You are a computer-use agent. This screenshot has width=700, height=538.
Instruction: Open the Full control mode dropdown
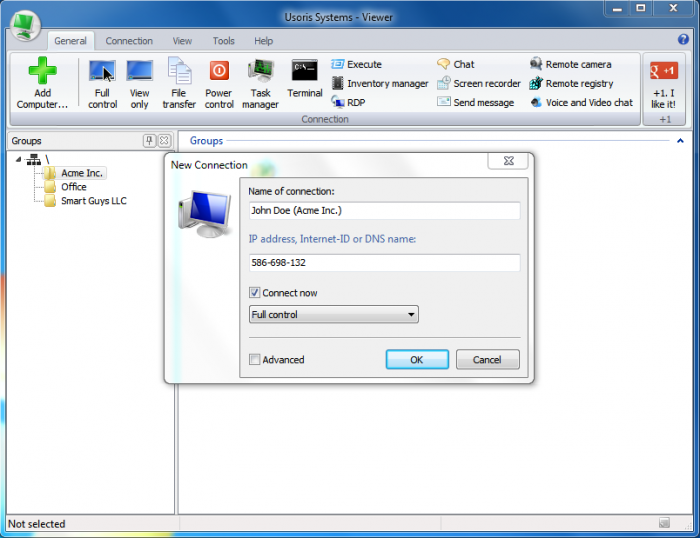(333, 315)
